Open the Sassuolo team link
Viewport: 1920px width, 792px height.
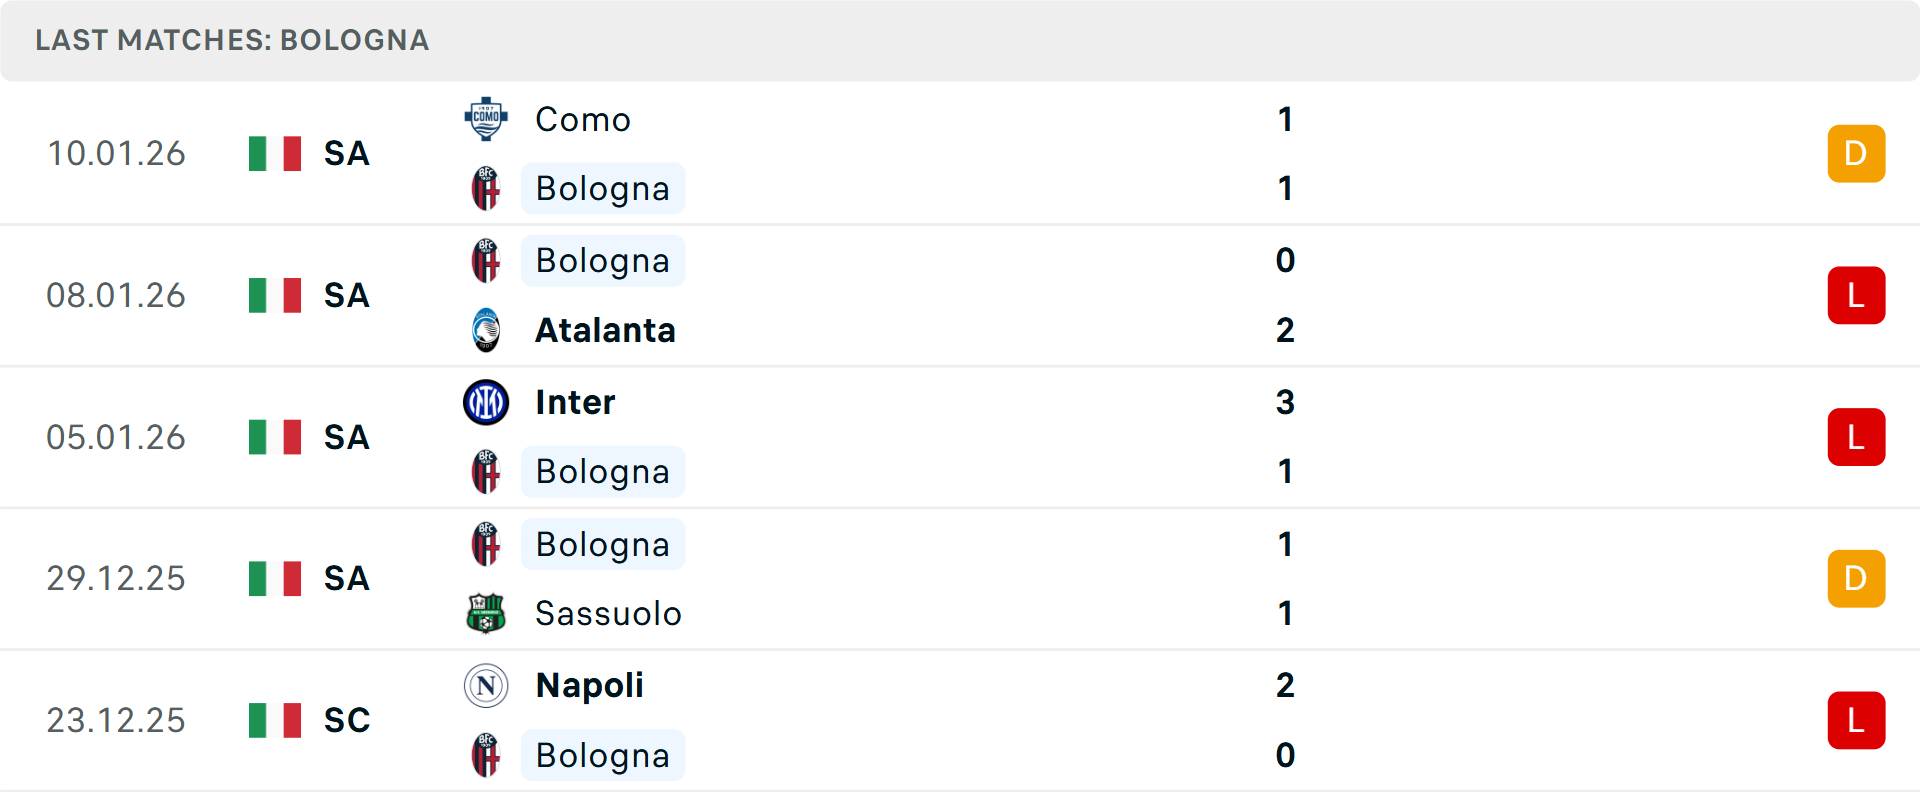pyautogui.click(x=608, y=613)
